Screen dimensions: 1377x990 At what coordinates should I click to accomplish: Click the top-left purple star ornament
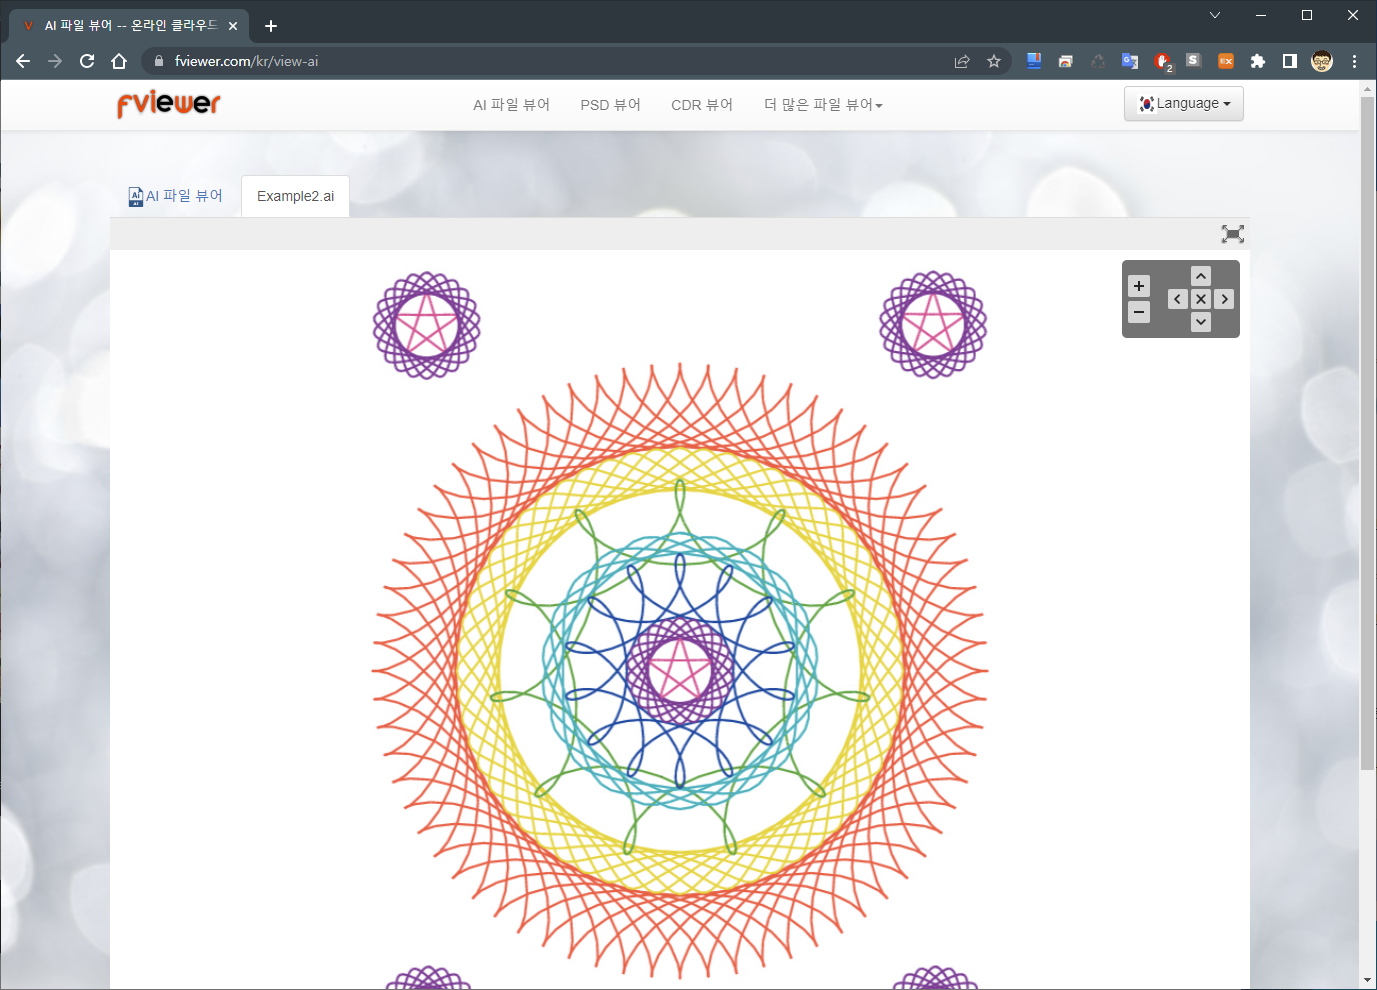(427, 325)
